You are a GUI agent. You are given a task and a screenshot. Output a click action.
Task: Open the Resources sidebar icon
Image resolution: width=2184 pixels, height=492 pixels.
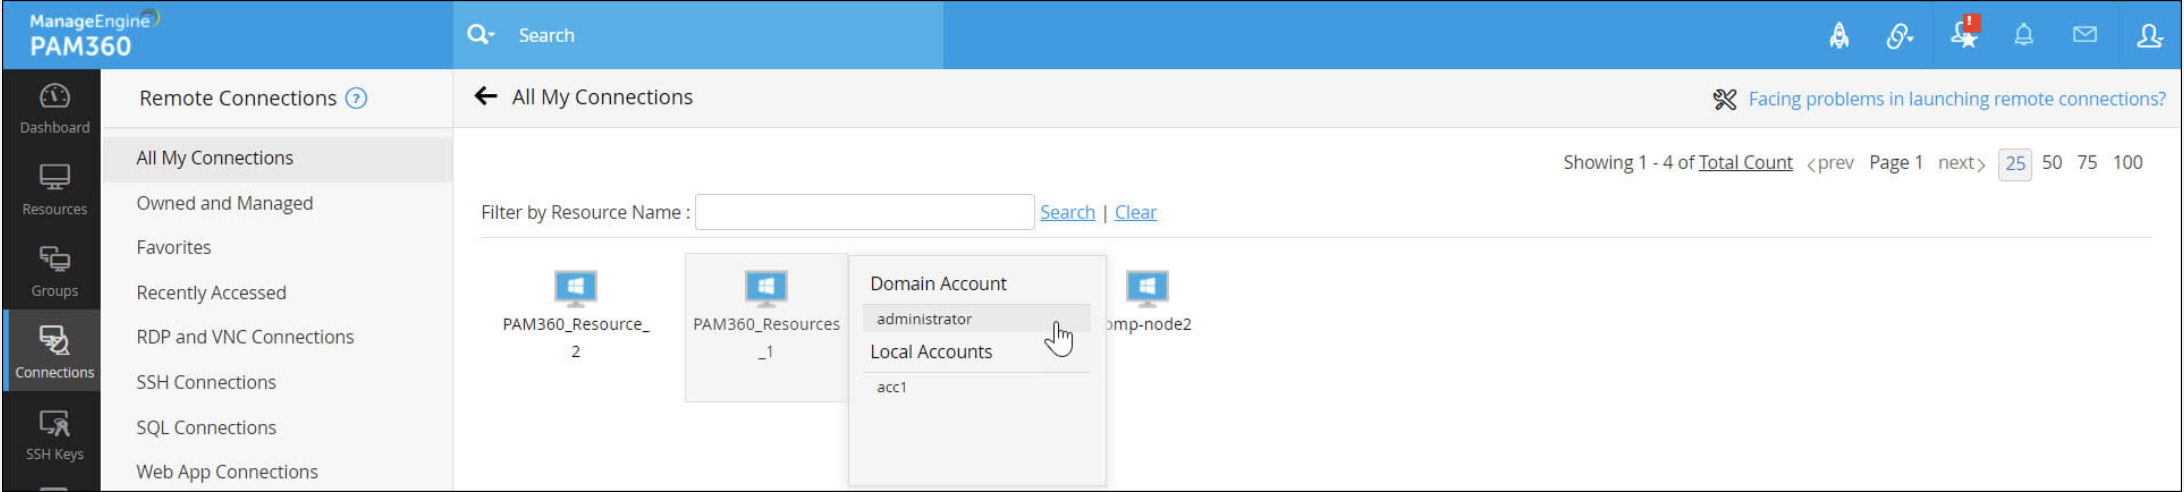[x=54, y=190]
